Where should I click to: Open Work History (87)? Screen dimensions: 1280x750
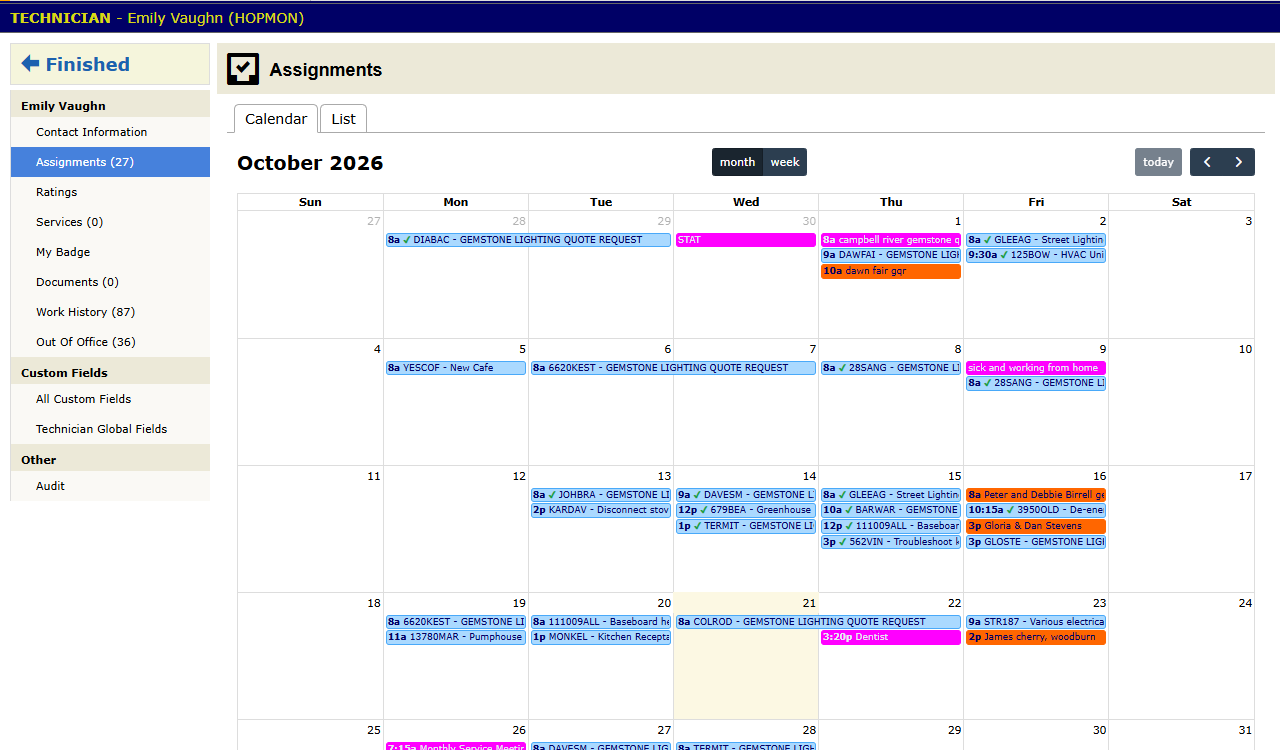coord(110,312)
